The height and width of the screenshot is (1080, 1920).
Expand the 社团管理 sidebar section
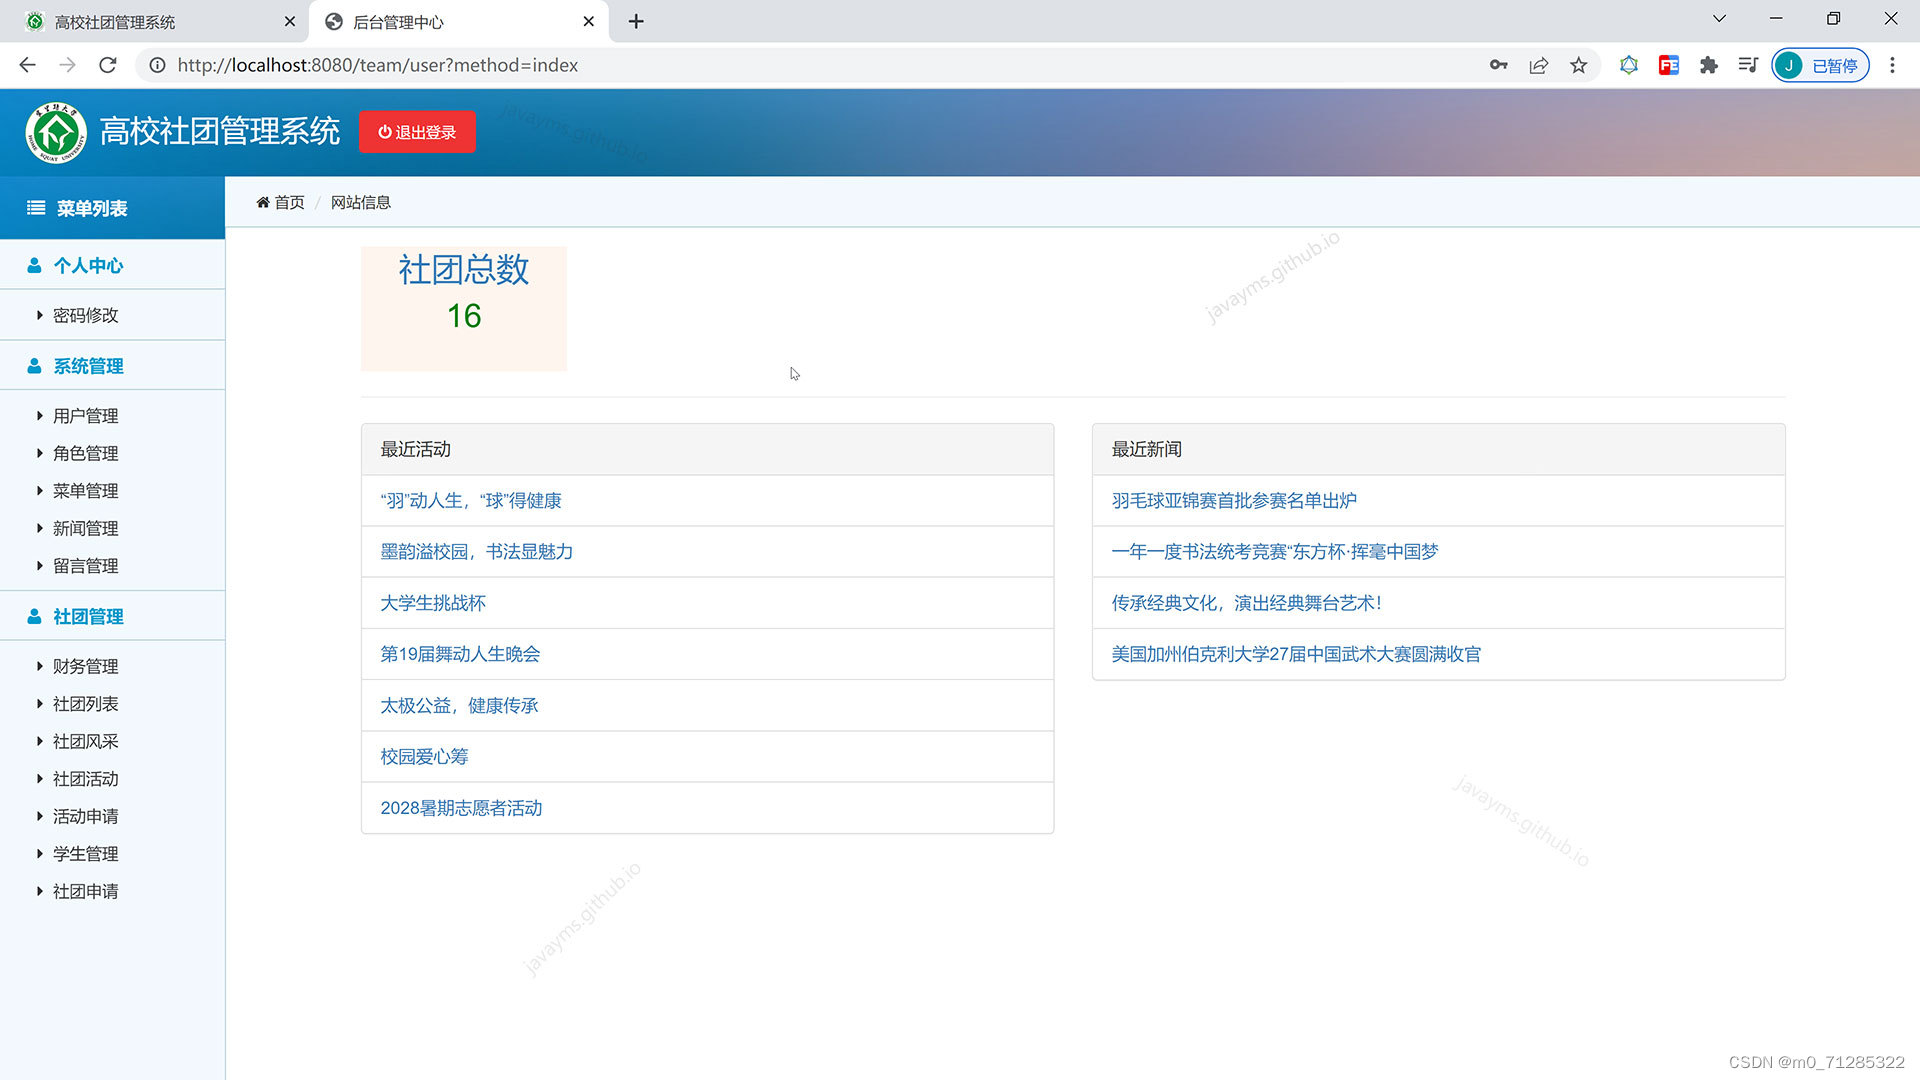[88, 616]
